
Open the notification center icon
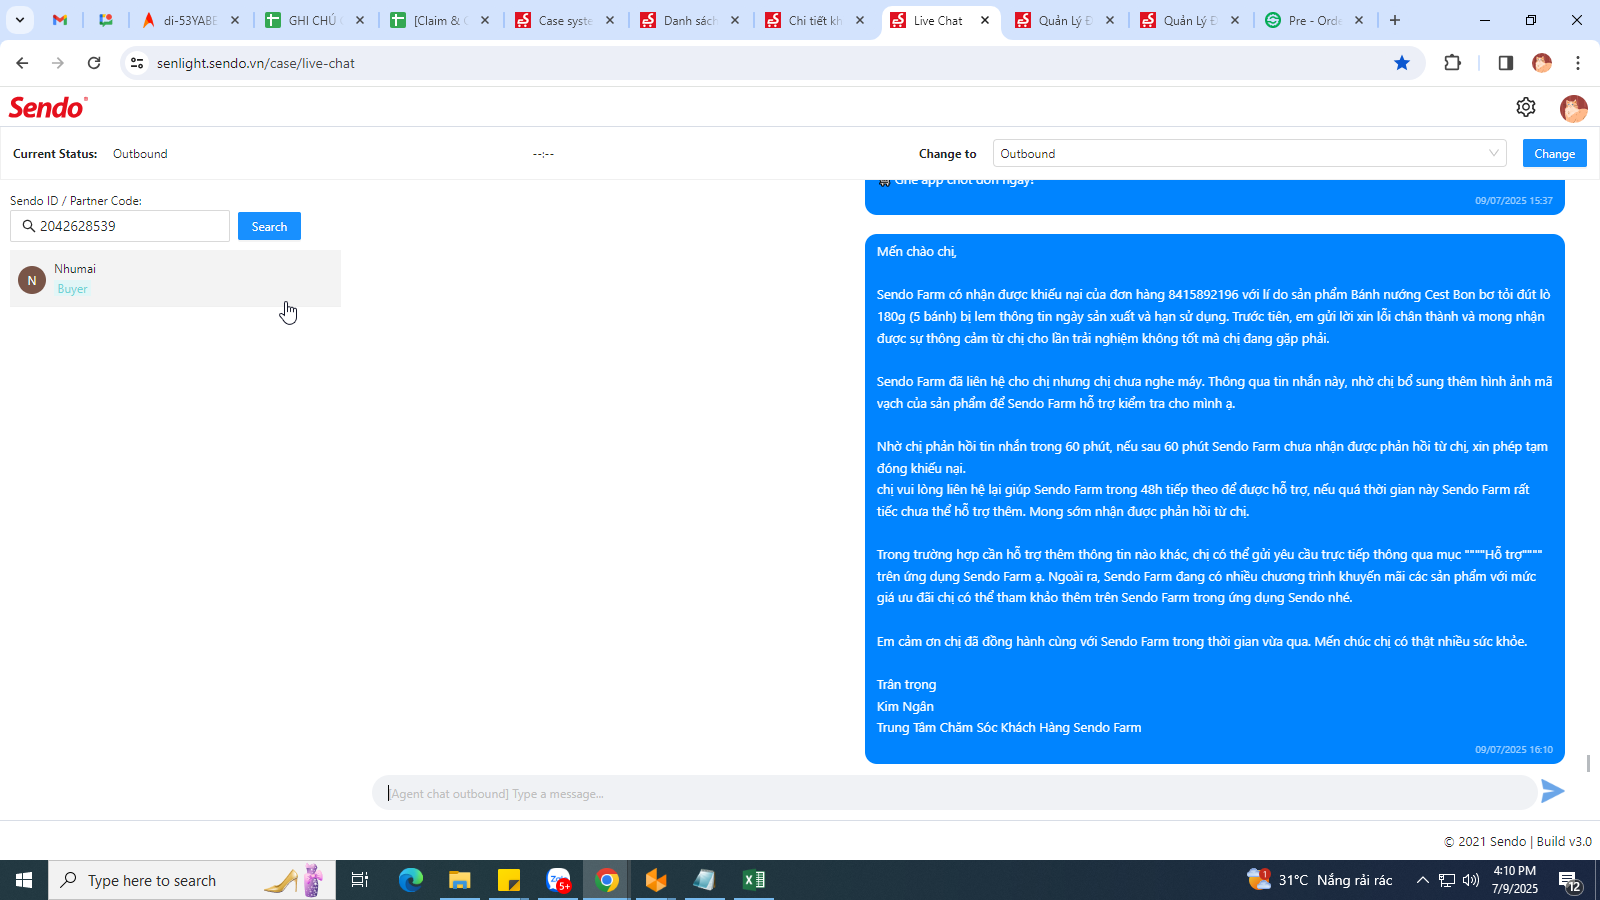(x=1570, y=880)
